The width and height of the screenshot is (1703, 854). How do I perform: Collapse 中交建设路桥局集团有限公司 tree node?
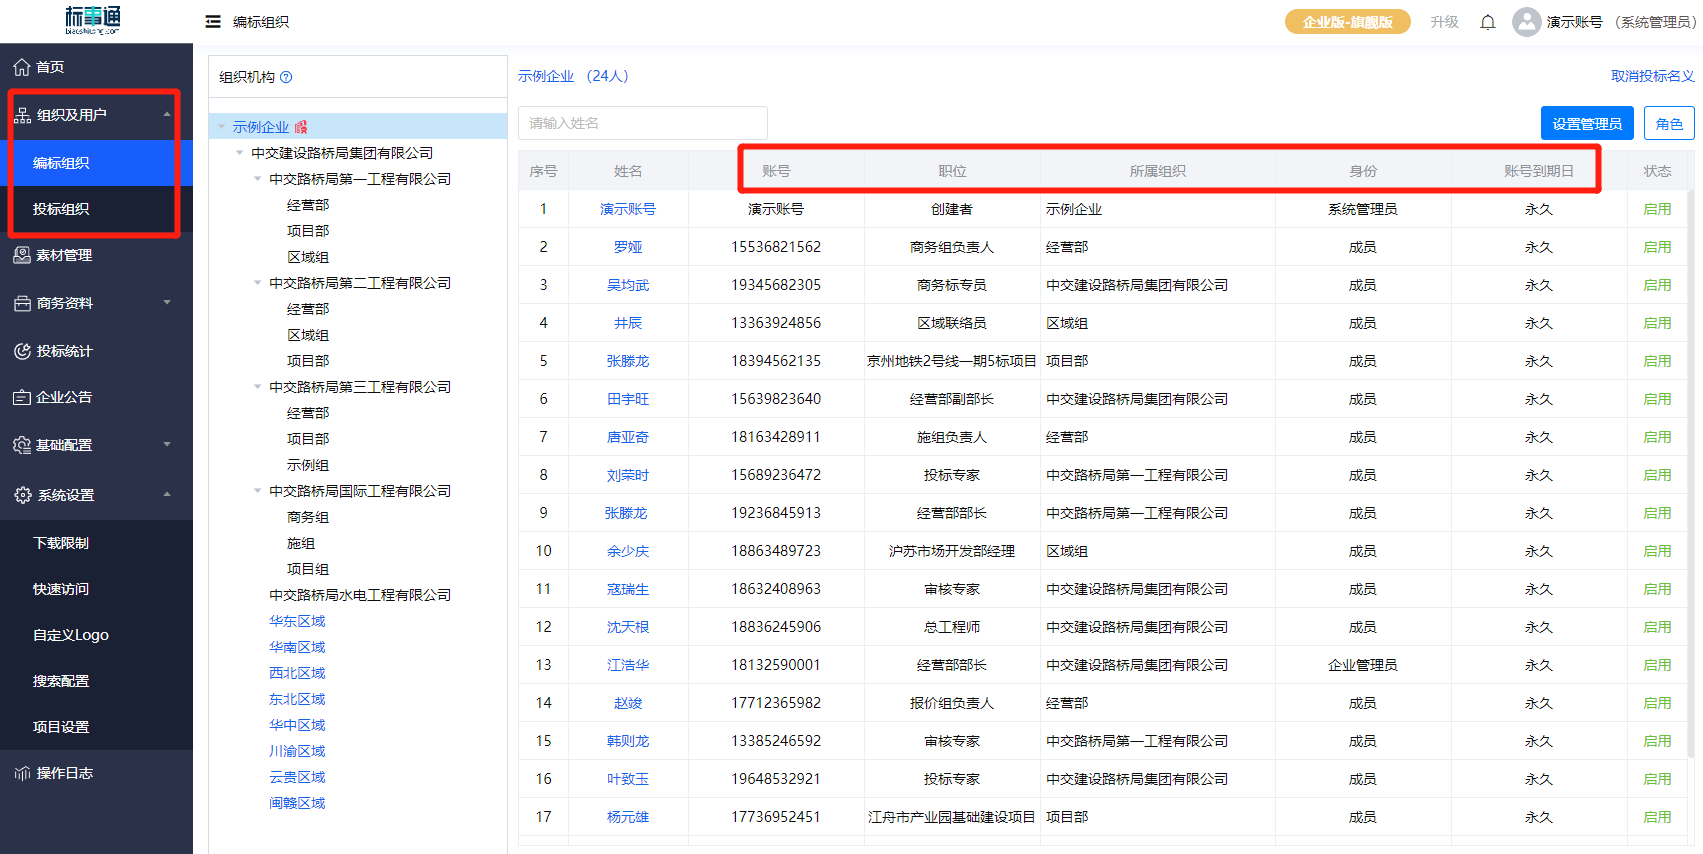click(x=240, y=153)
